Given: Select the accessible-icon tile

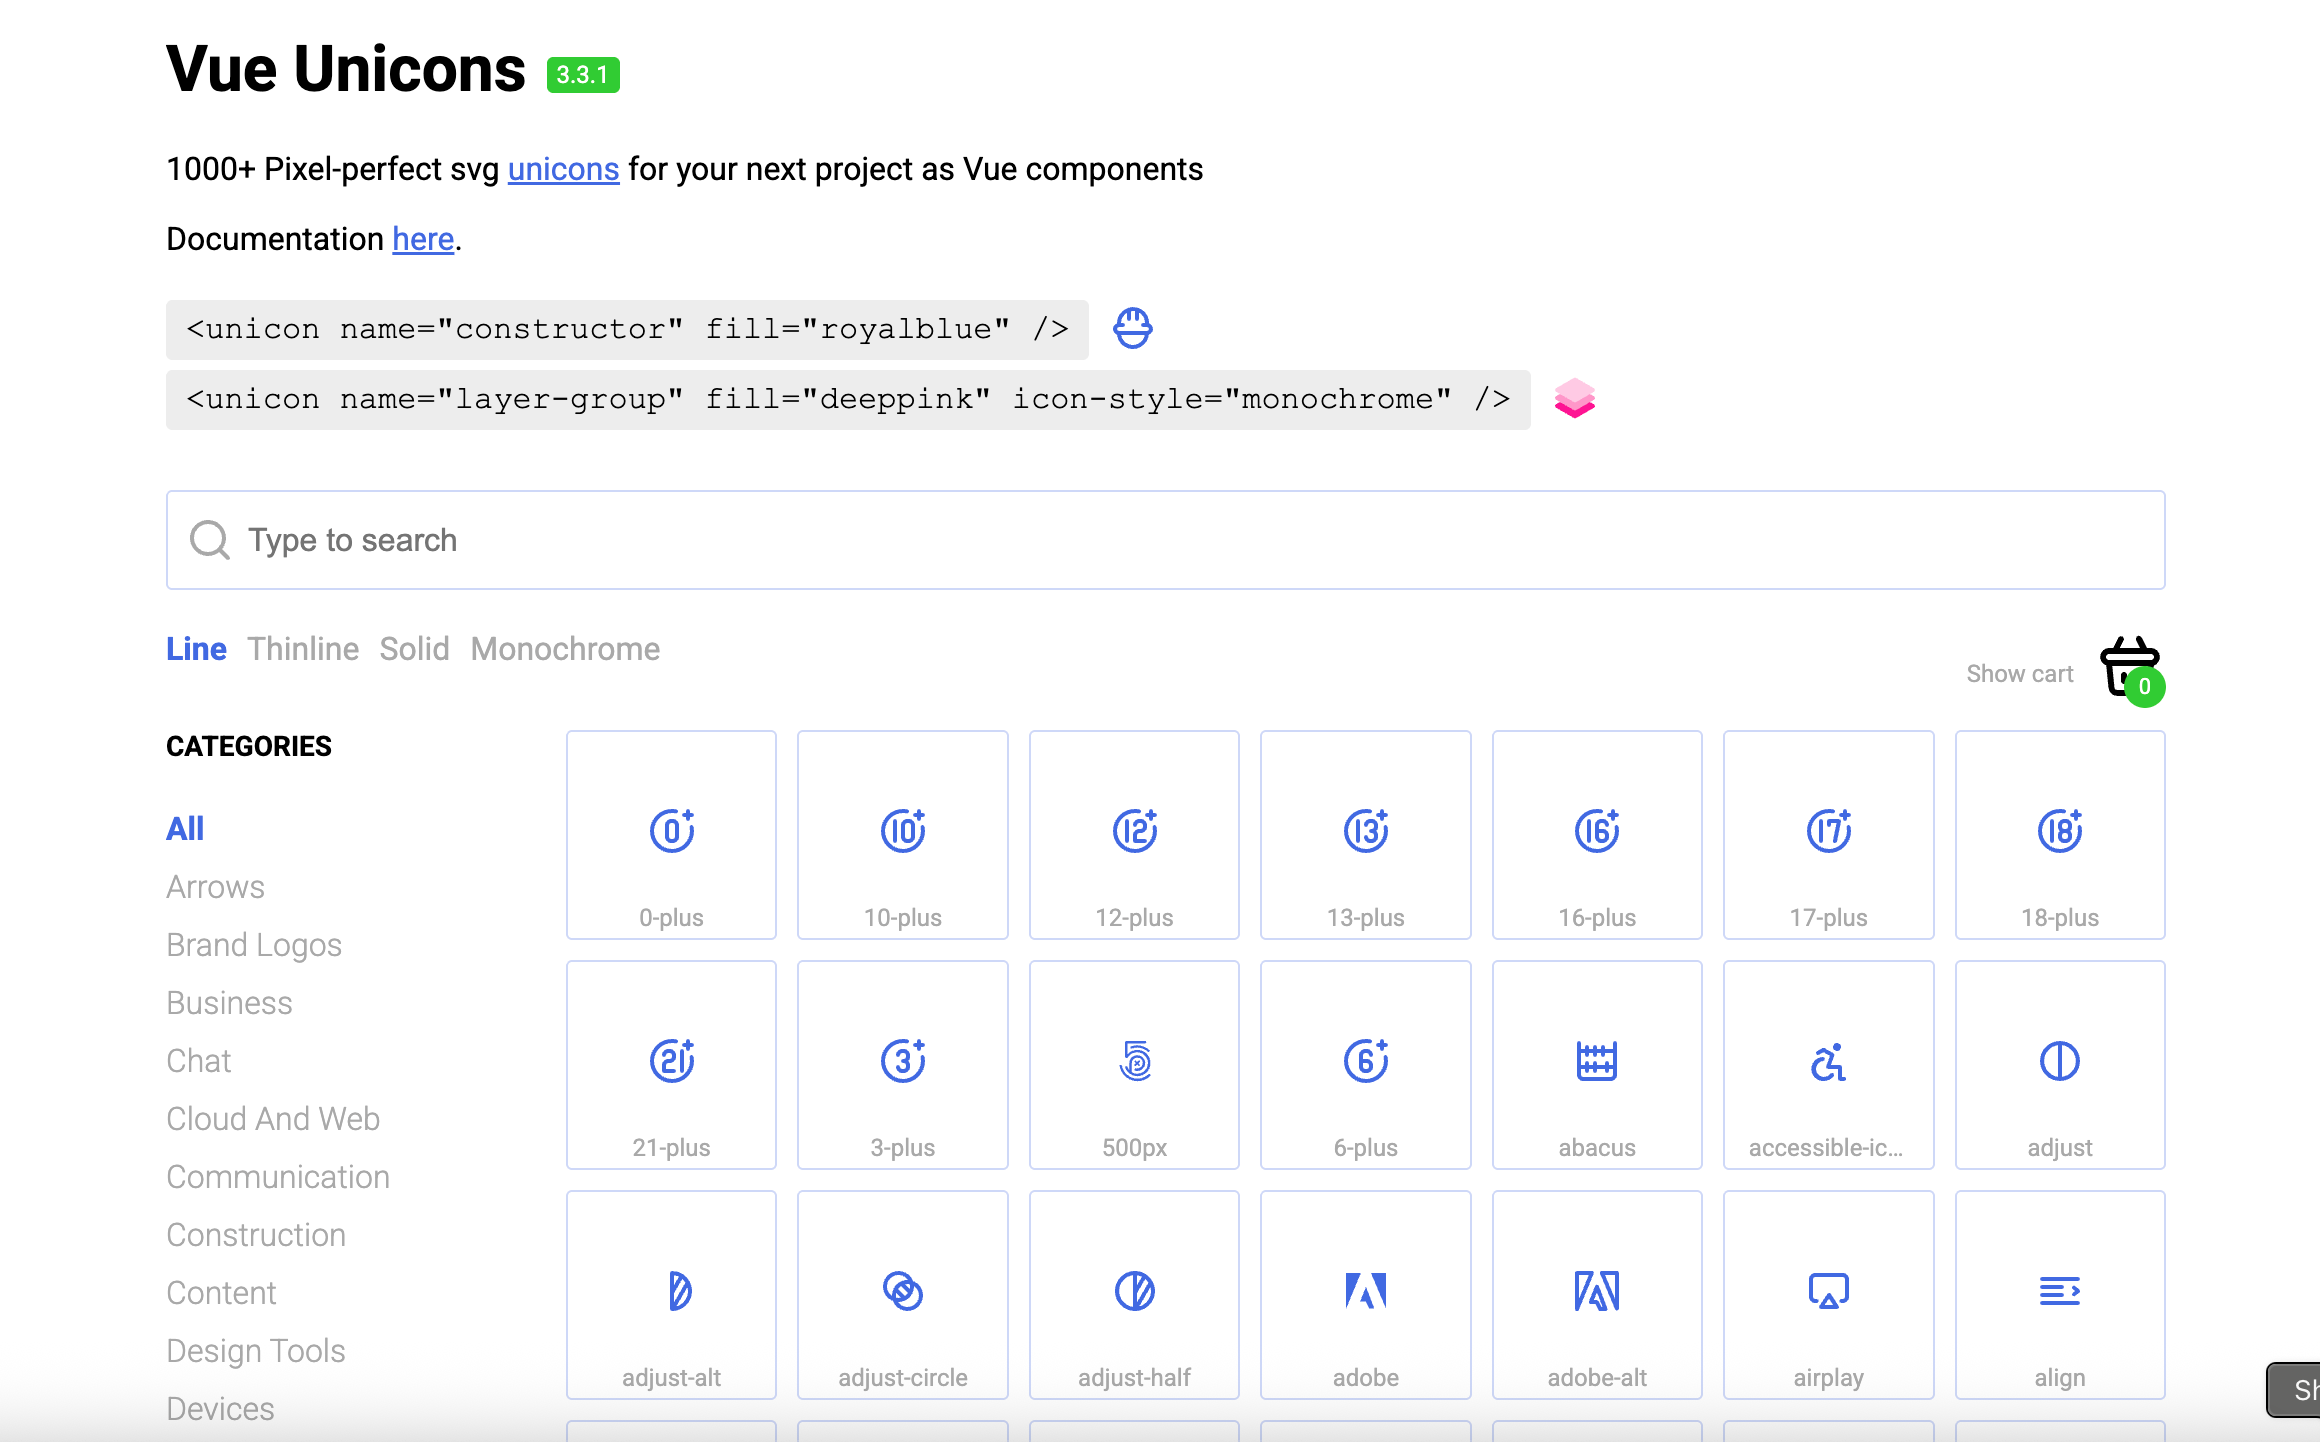Looking at the screenshot, I should (1828, 1065).
